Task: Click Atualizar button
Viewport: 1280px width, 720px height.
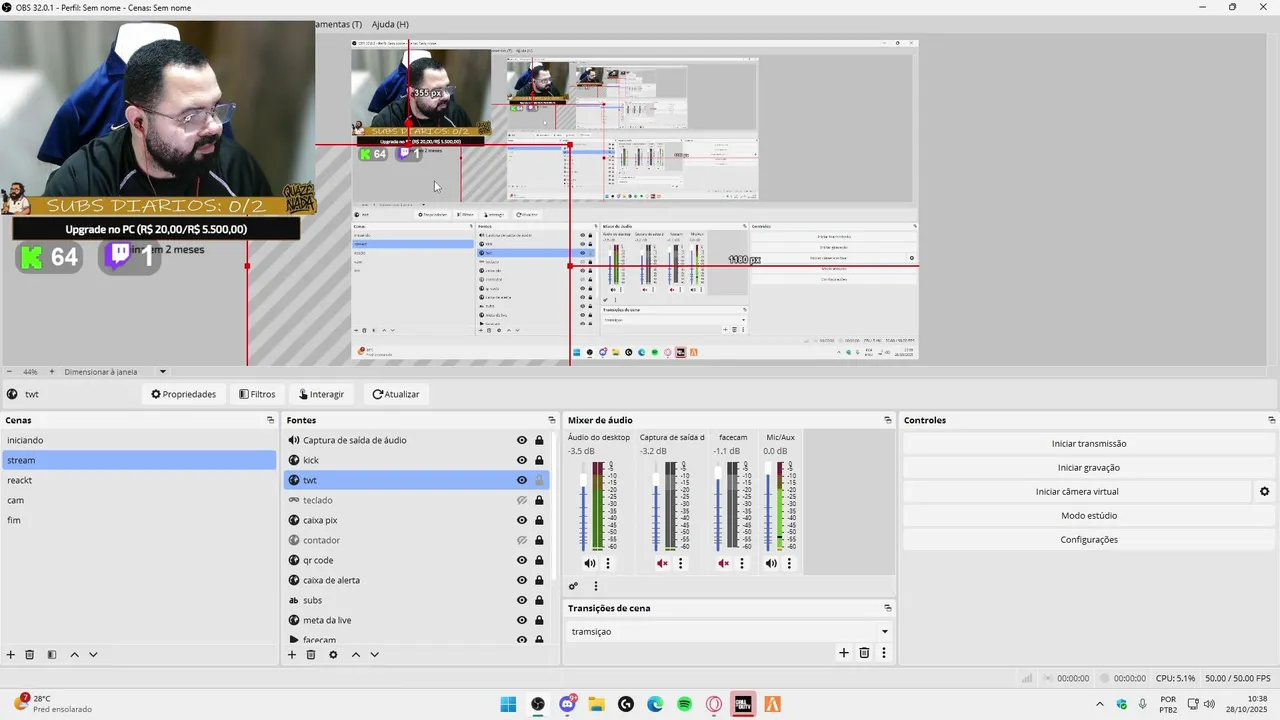Action: coord(396,394)
